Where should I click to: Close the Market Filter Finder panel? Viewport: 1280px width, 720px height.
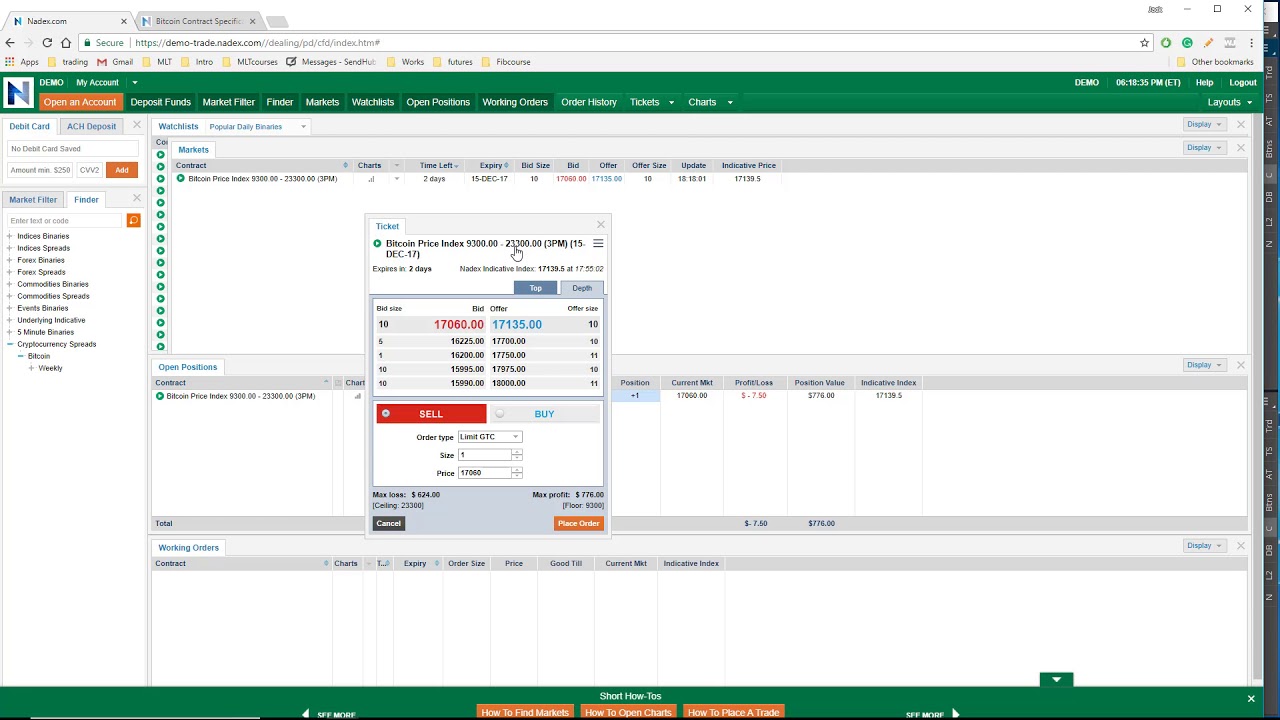point(137,198)
